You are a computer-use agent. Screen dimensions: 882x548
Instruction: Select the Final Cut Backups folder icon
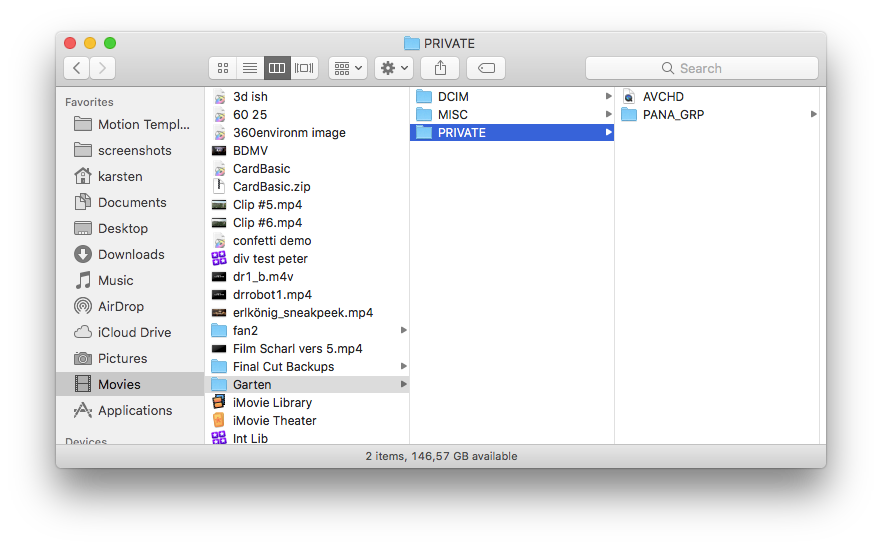pyautogui.click(x=219, y=366)
